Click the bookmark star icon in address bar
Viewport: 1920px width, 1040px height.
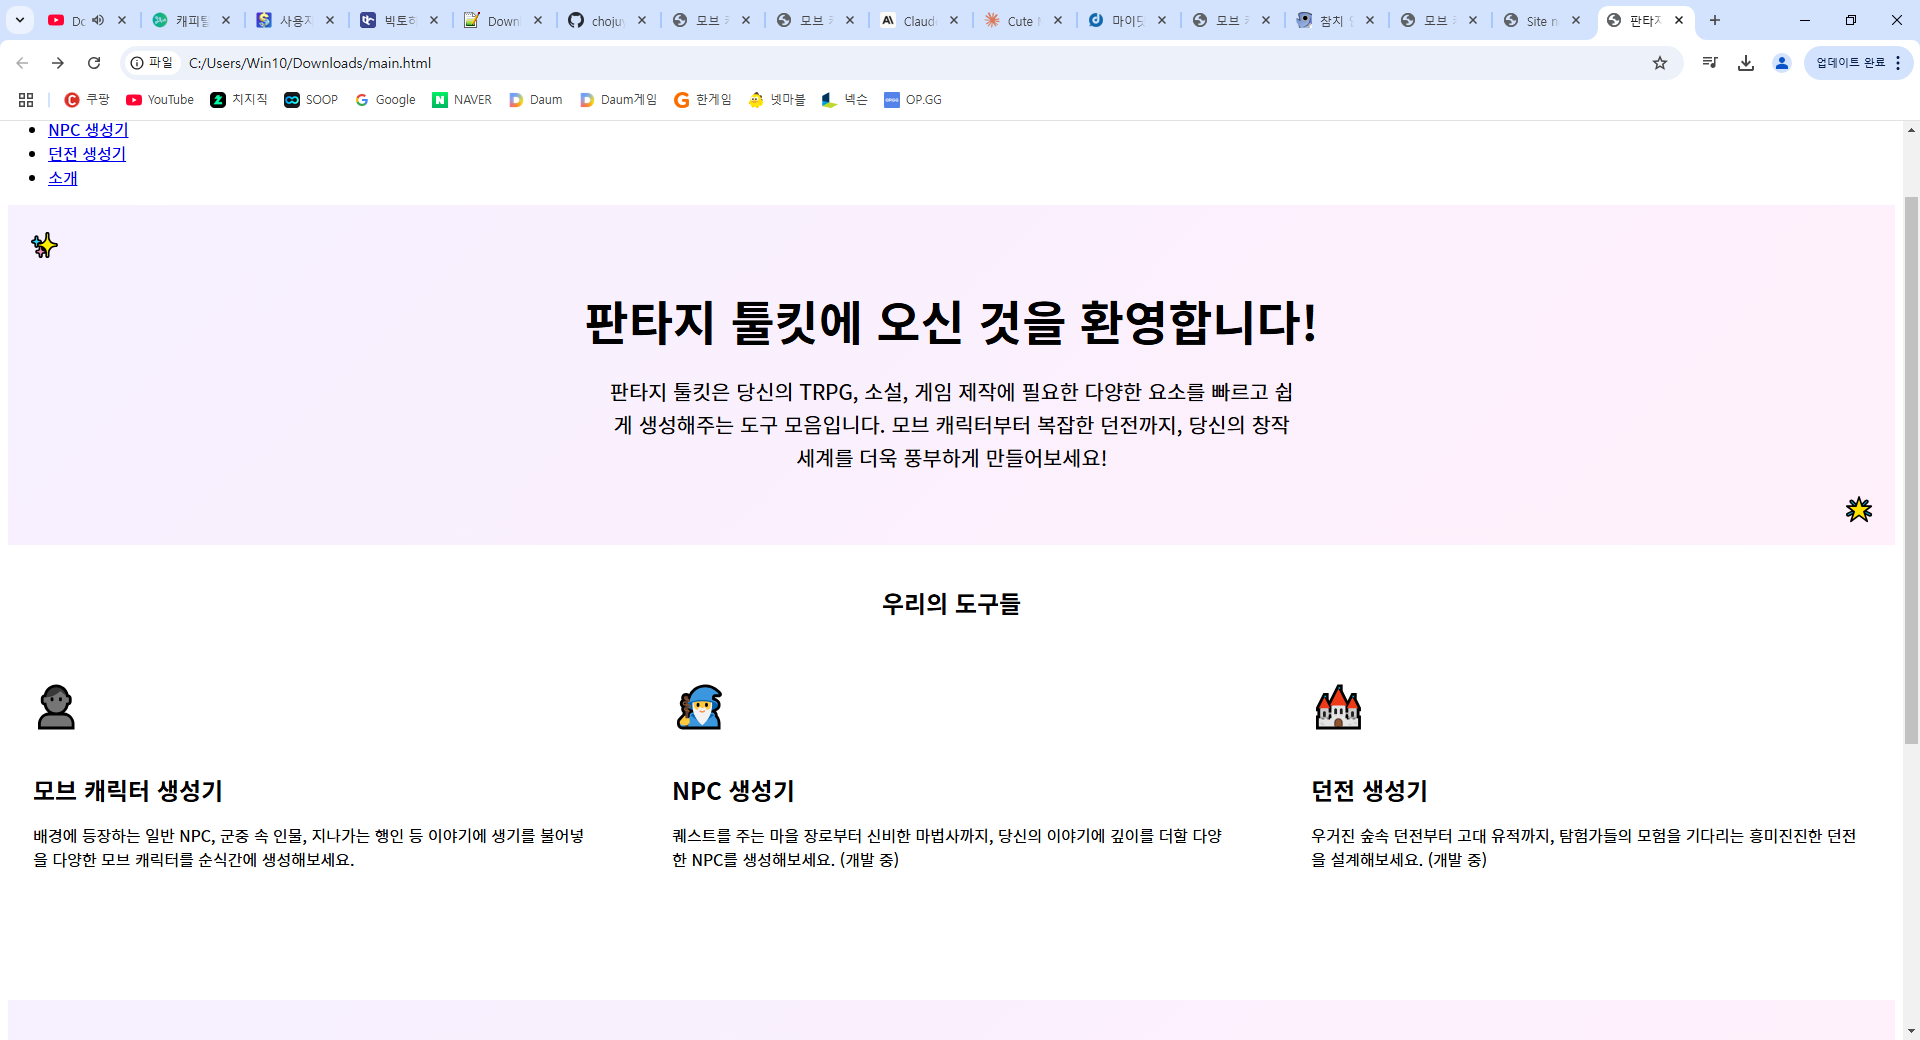1660,63
